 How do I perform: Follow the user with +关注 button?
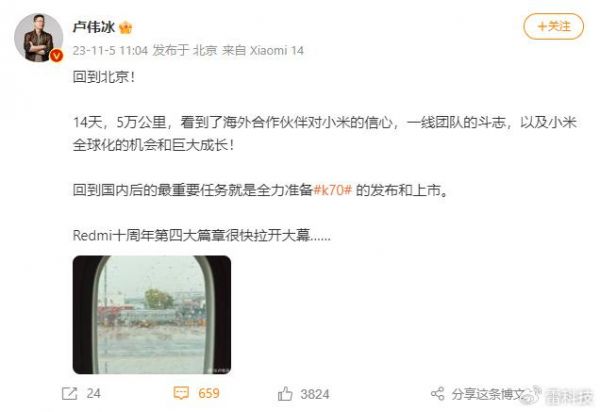553,26
